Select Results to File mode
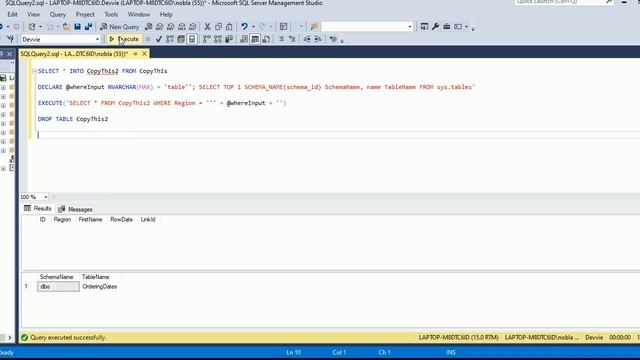 tap(266, 39)
